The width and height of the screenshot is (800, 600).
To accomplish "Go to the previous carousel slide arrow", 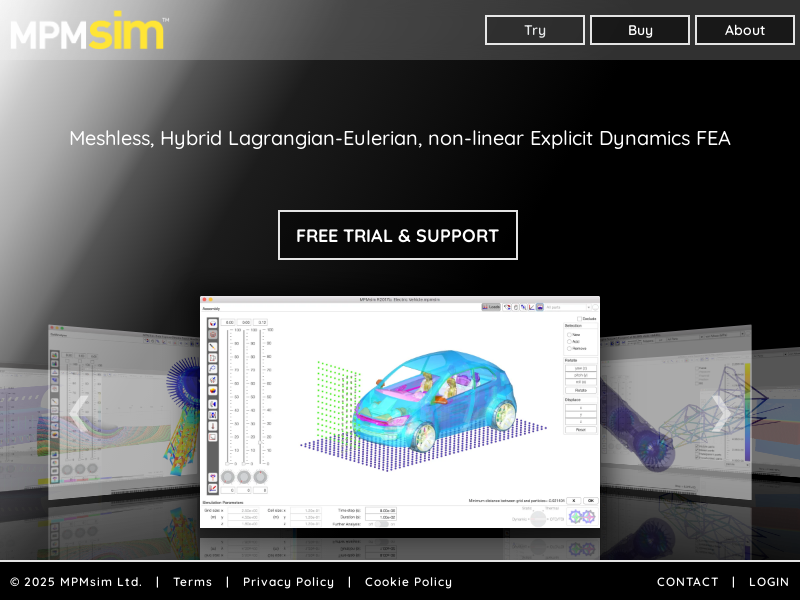I will [78, 413].
